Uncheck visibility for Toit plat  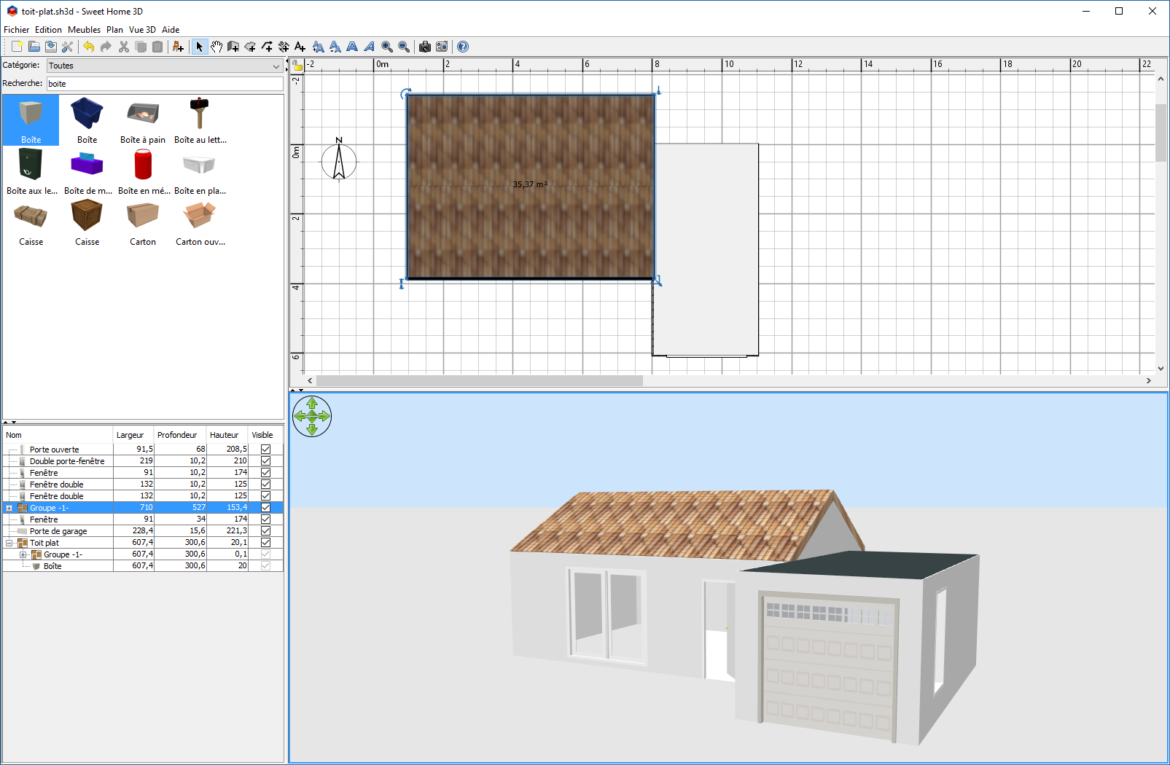pyautogui.click(x=267, y=542)
